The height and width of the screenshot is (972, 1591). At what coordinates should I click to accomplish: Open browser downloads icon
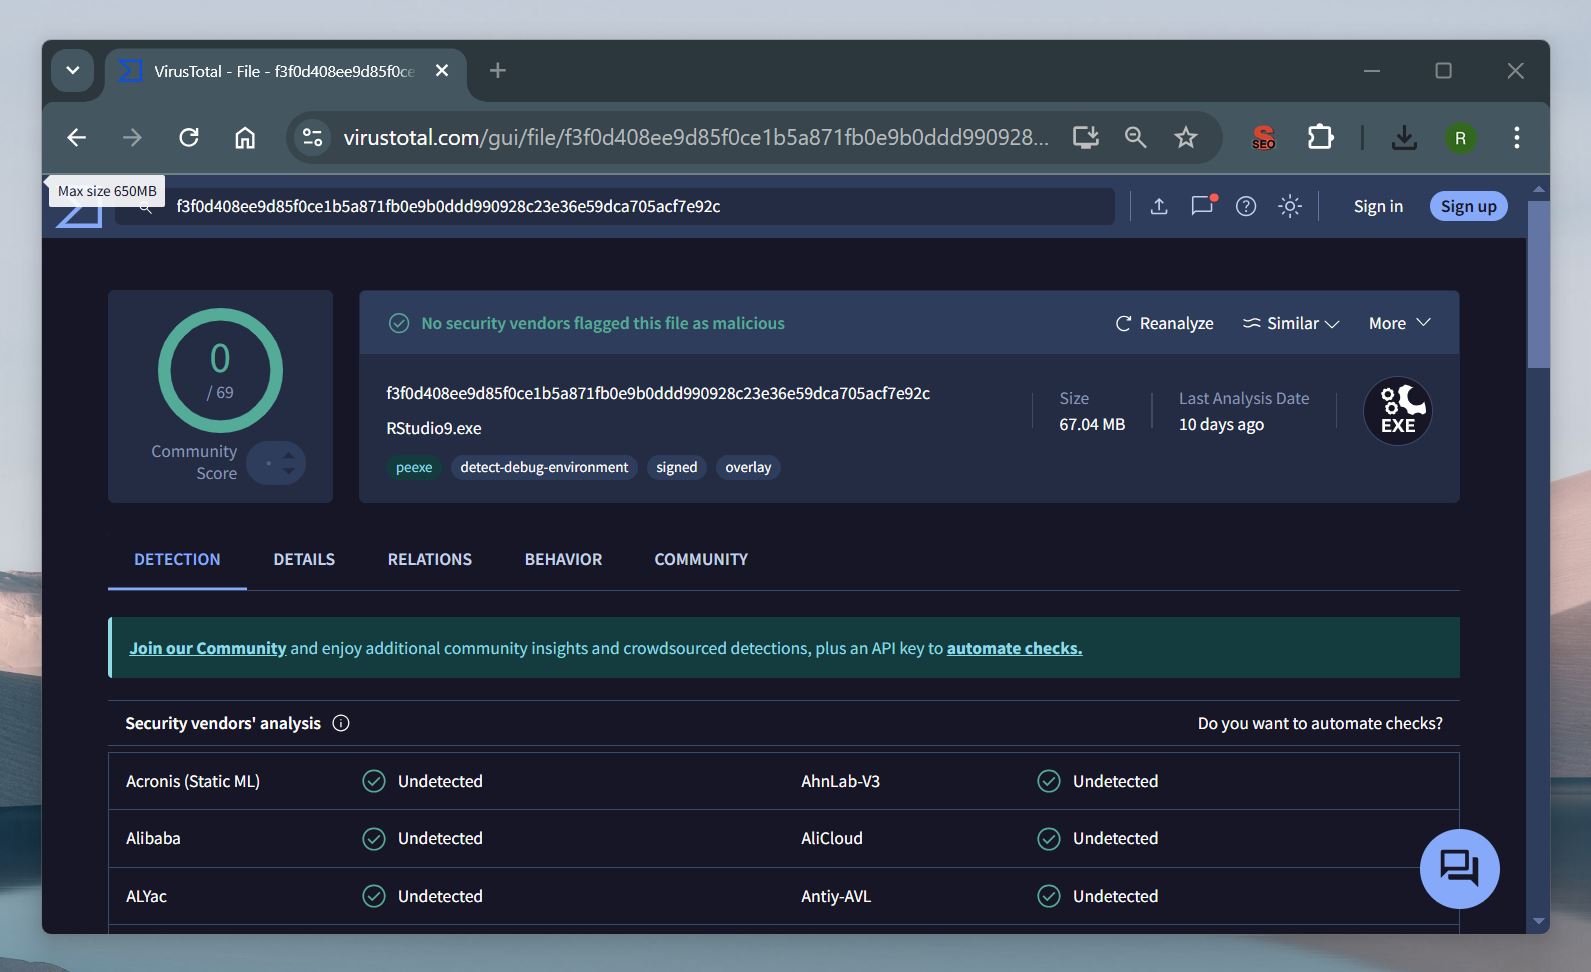[1404, 138]
